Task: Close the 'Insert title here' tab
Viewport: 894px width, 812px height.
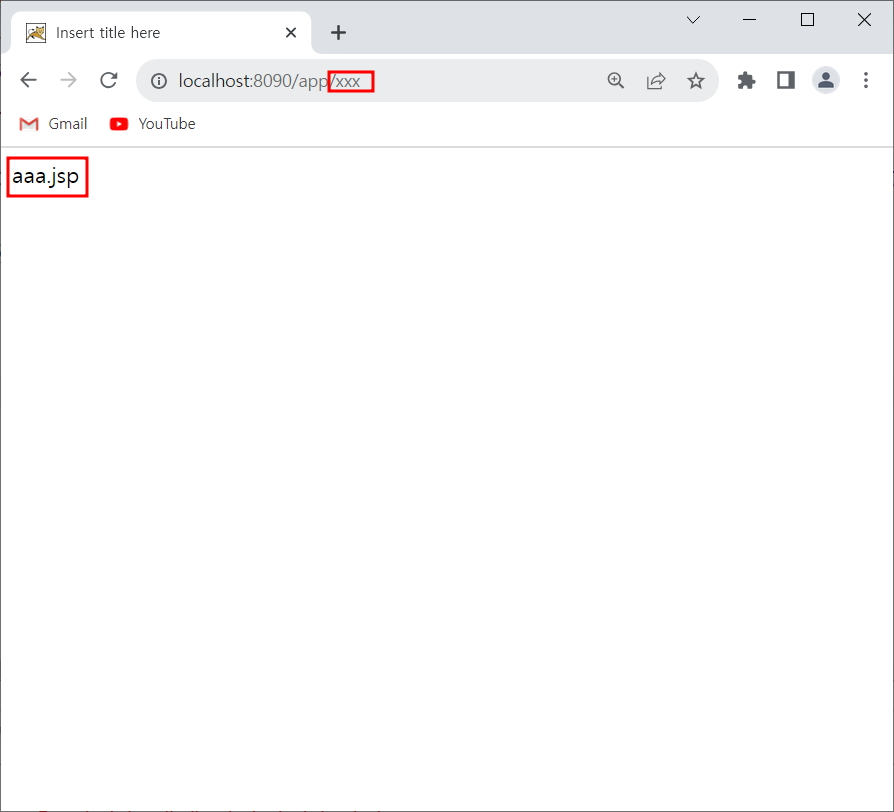Action: coord(291,33)
